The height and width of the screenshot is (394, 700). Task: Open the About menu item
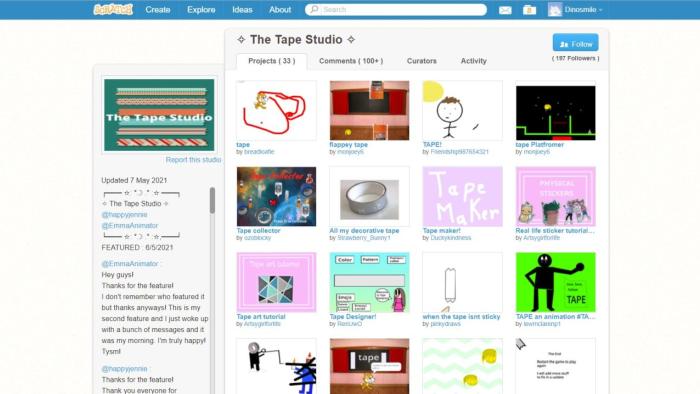click(x=280, y=9)
